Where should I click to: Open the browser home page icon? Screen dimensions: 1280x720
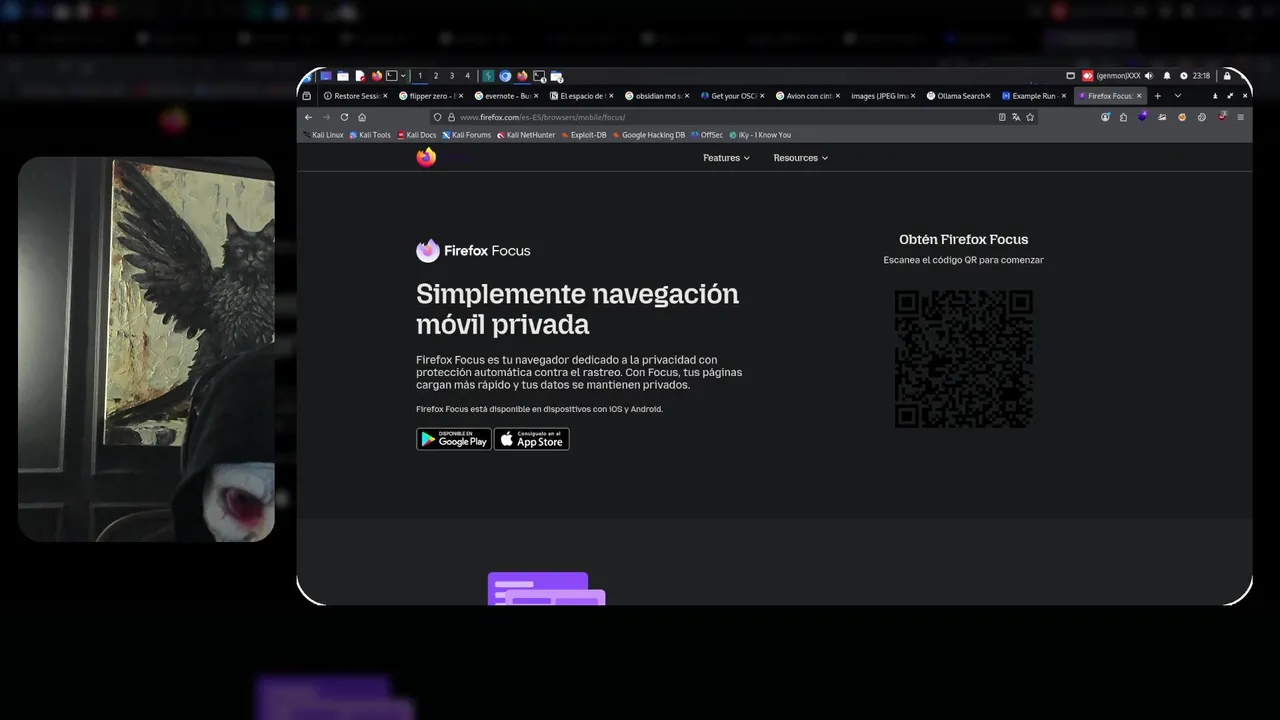click(x=362, y=117)
